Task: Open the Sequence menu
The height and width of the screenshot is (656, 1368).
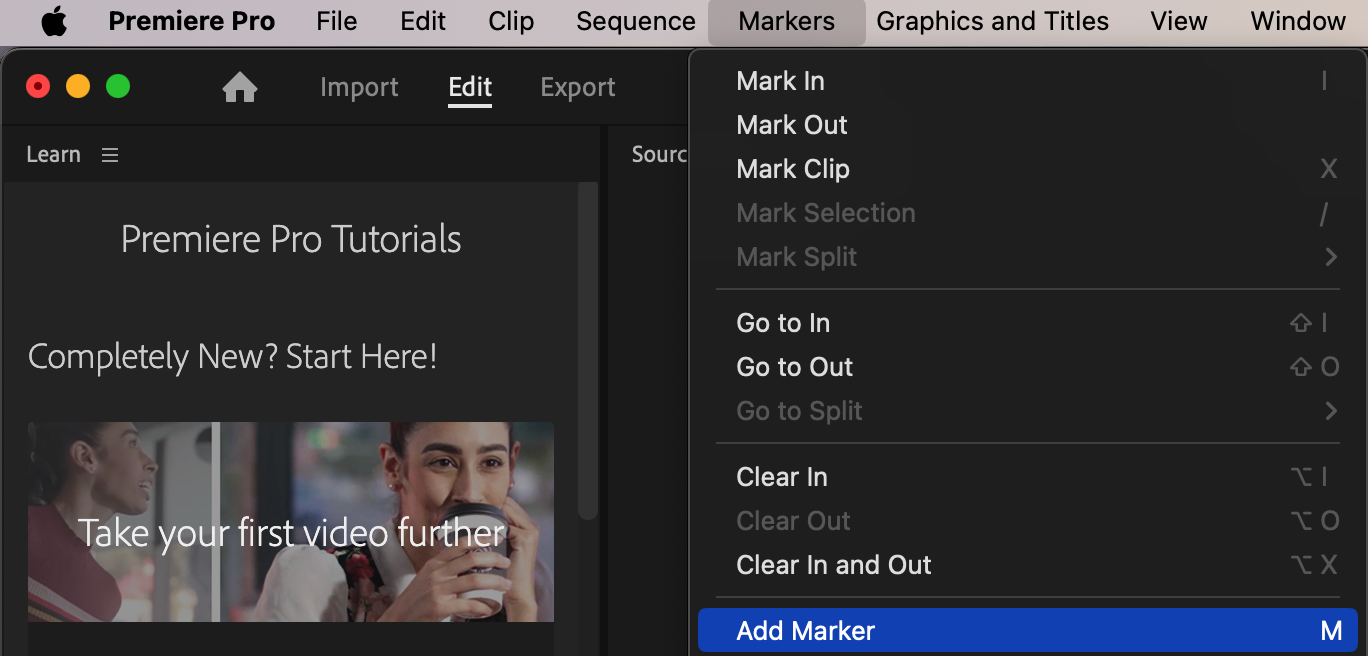Action: 636,21
